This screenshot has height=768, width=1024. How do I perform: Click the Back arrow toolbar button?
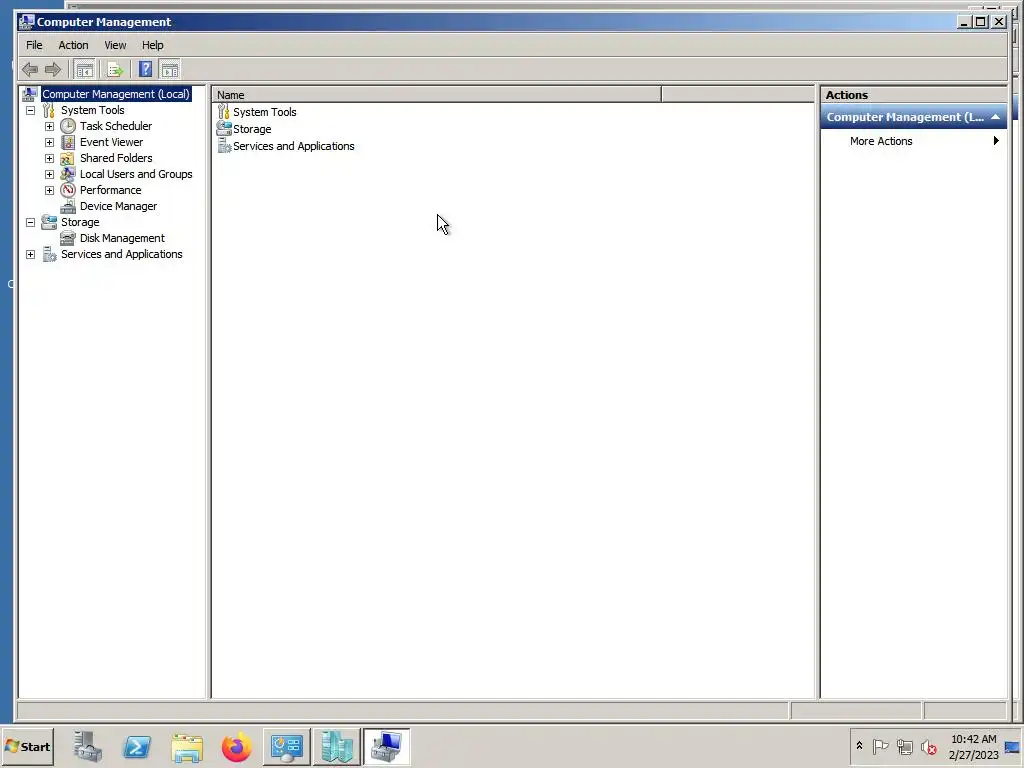(29, 69)
